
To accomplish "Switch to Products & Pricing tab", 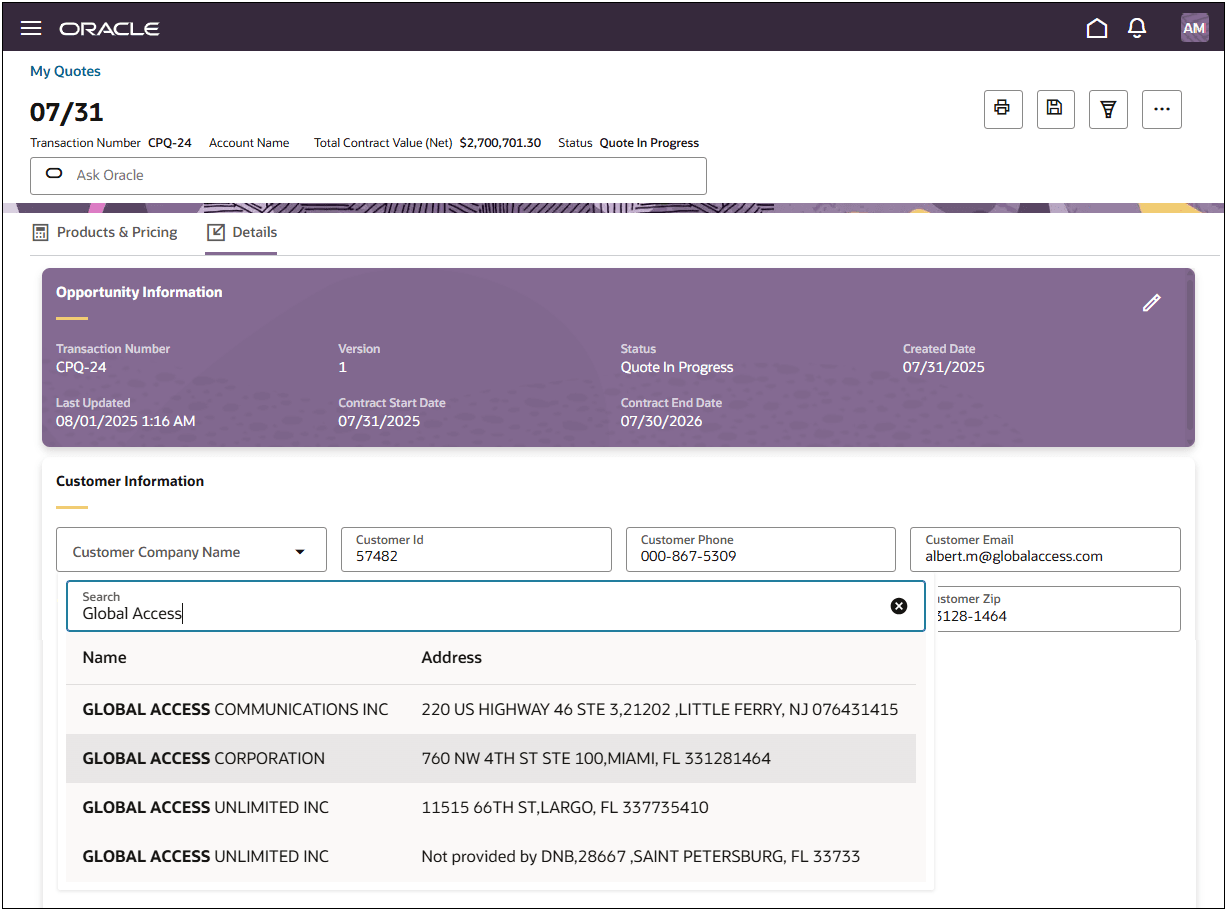I will [x=105, y=232].
